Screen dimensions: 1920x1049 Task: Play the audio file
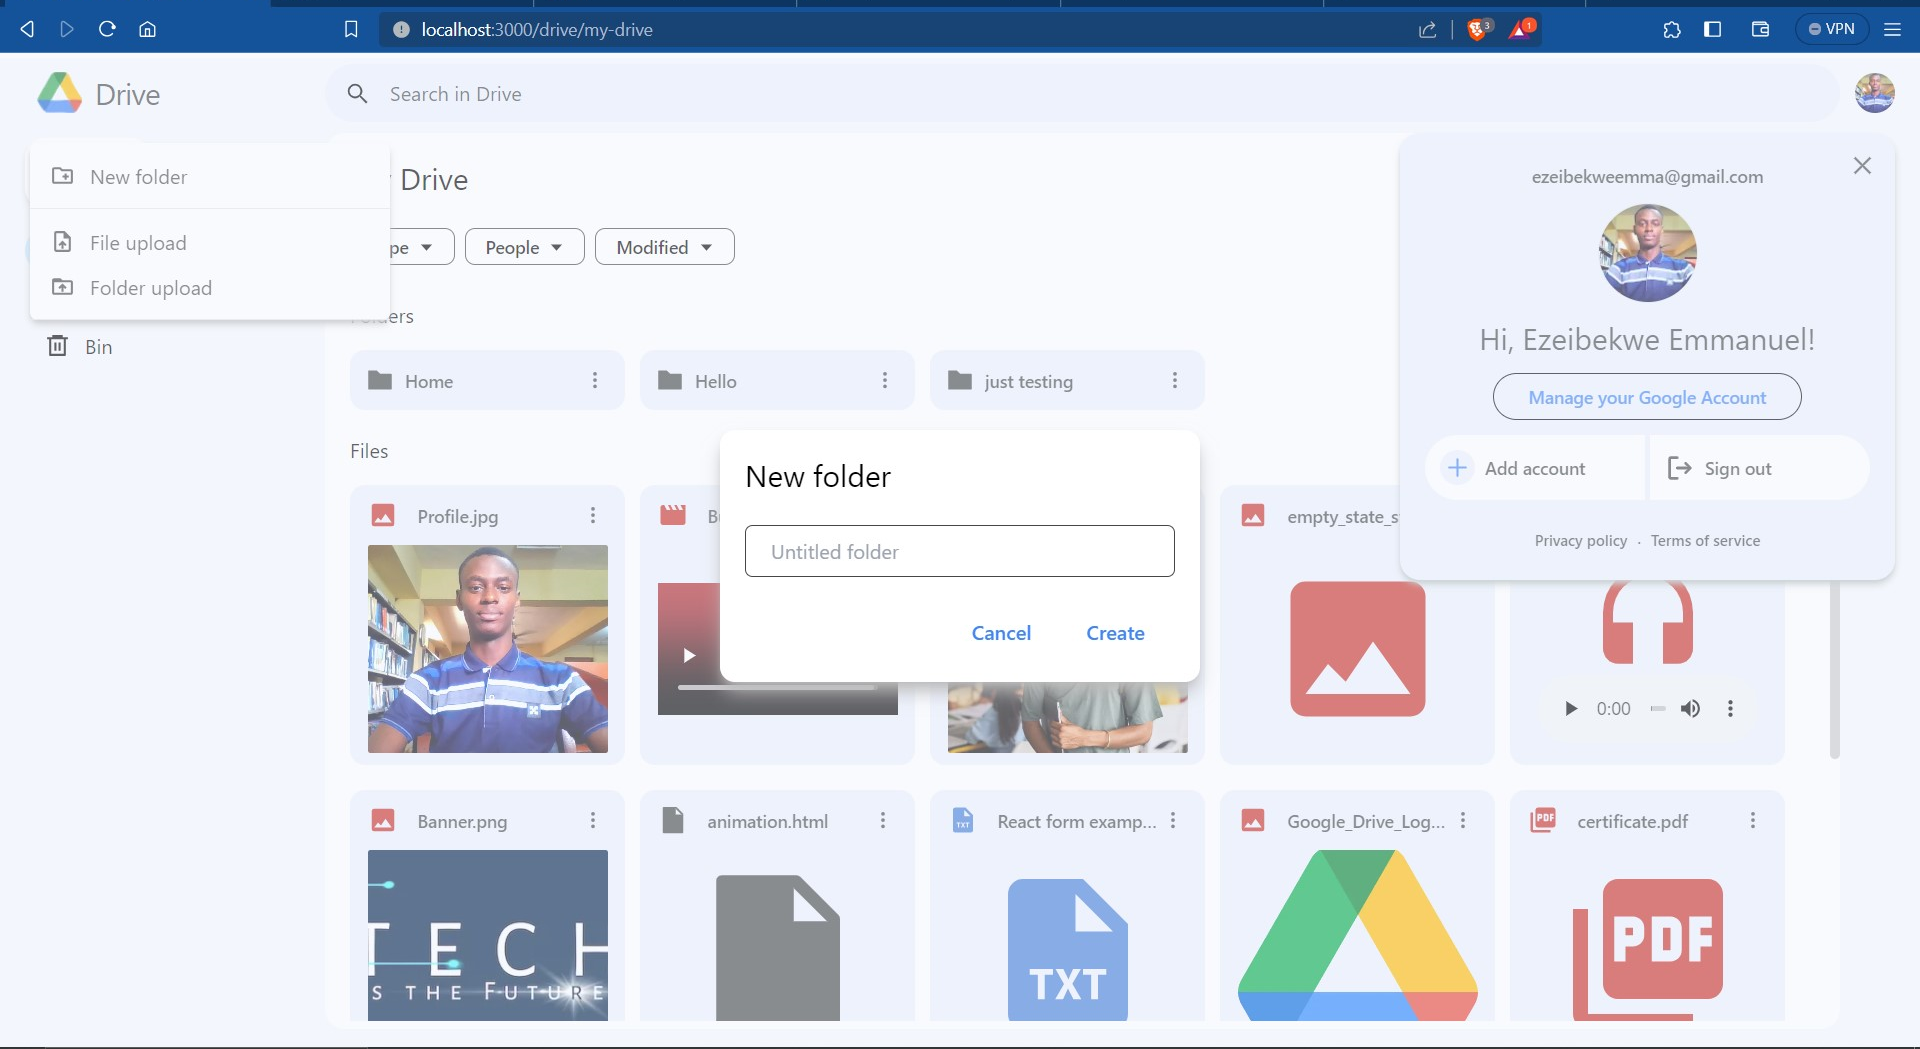pyautogui.click(x=1571, y=709)
